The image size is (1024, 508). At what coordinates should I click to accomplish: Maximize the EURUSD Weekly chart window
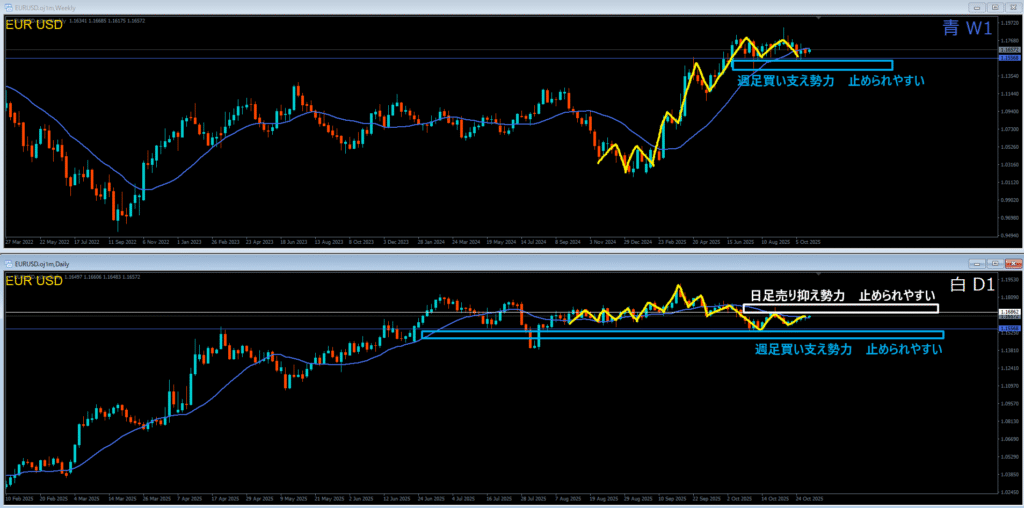[993, 6]
